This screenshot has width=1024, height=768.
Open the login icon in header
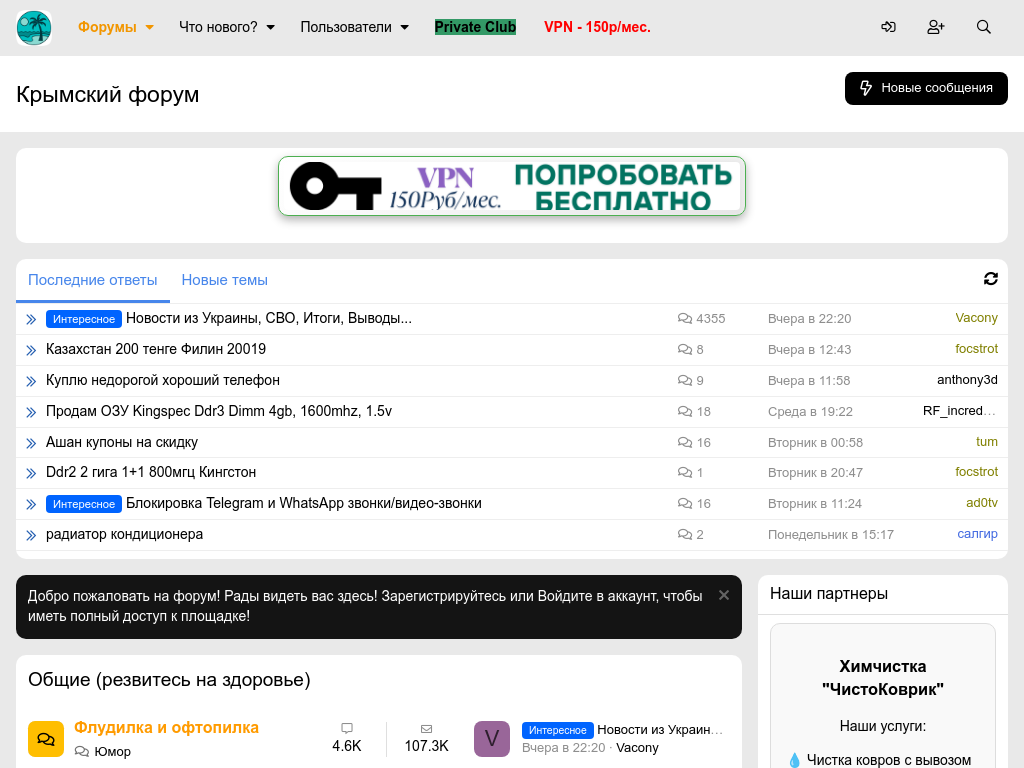coord(888,27)
